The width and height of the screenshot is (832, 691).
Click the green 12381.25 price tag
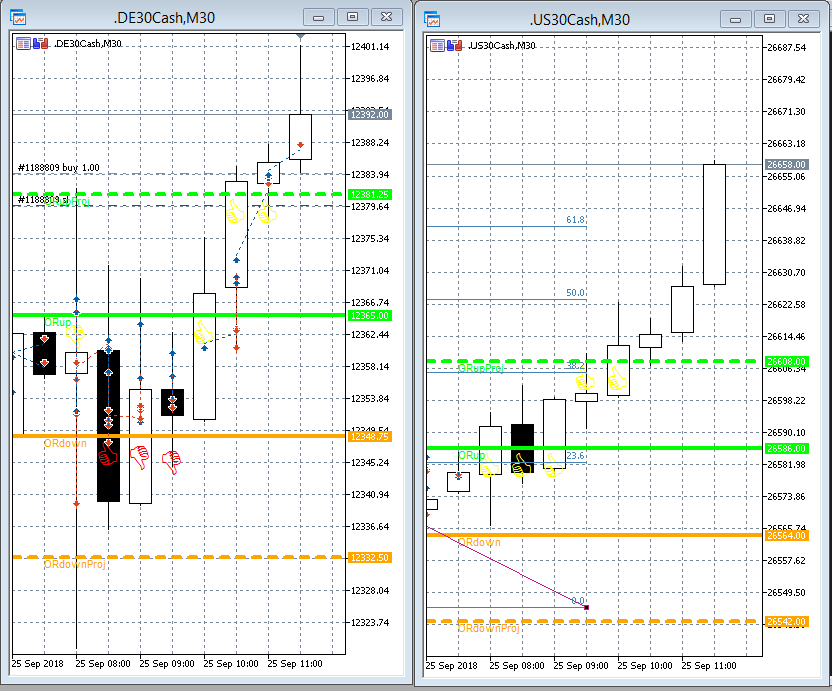click(370, 195)
